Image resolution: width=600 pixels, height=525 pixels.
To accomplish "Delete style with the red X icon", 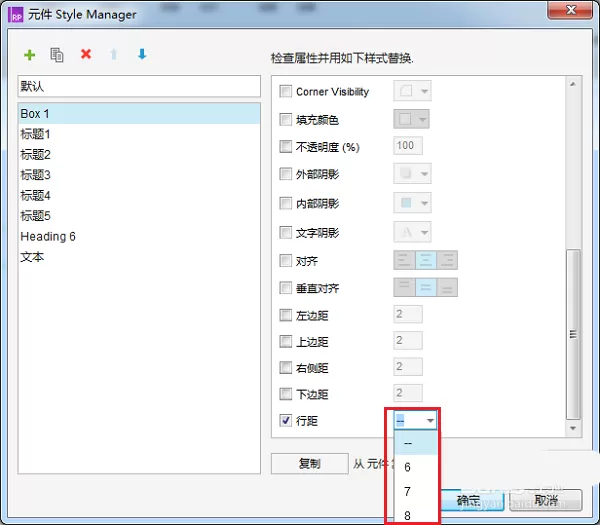I will pos(86,54).
